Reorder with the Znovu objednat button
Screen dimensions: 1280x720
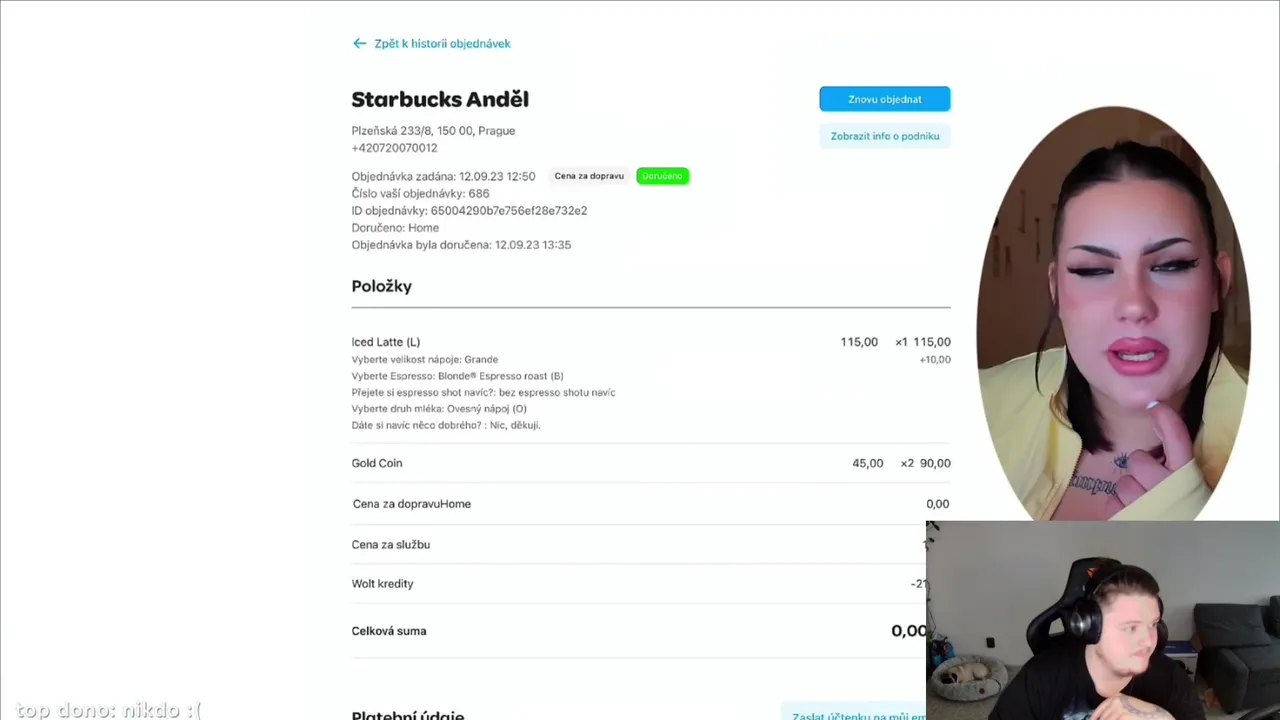click(885, 99)
